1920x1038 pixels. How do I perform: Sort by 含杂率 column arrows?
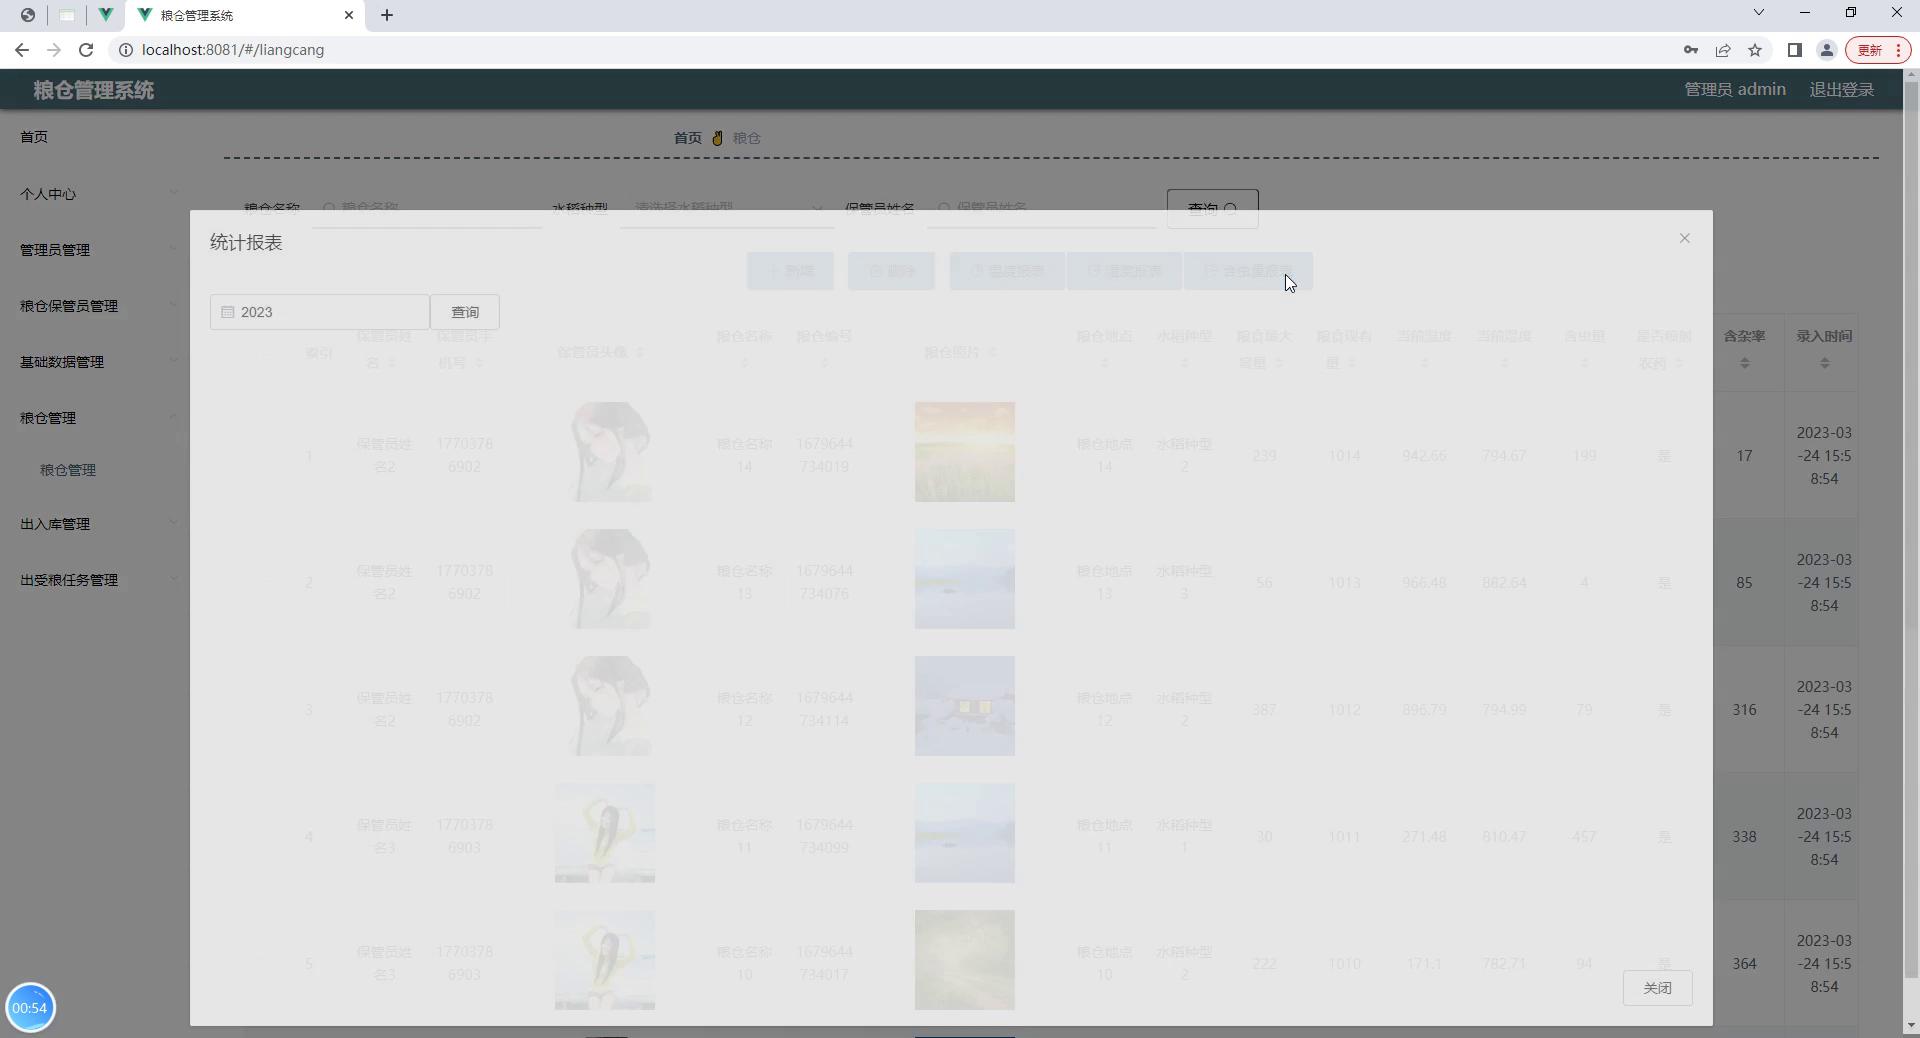pos(1745,363)
